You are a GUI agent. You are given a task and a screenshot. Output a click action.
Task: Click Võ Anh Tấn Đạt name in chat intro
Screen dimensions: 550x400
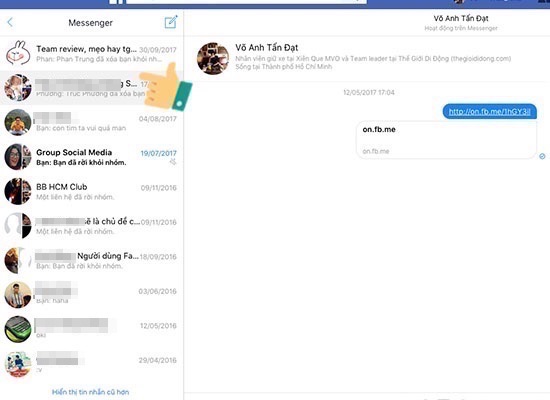(x=267, y=47)
